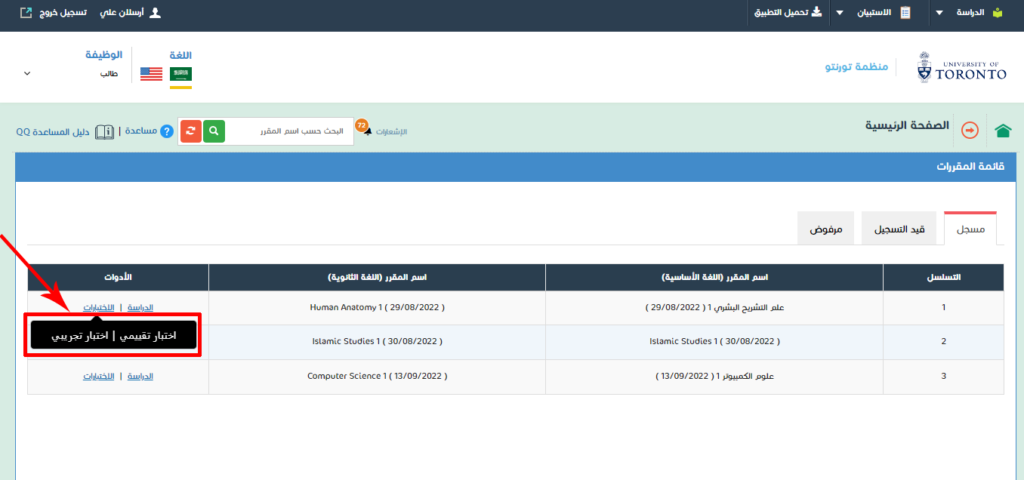Click the orange circled arrow icon
The image size is (1024, 480).
(x=970, y=131)
